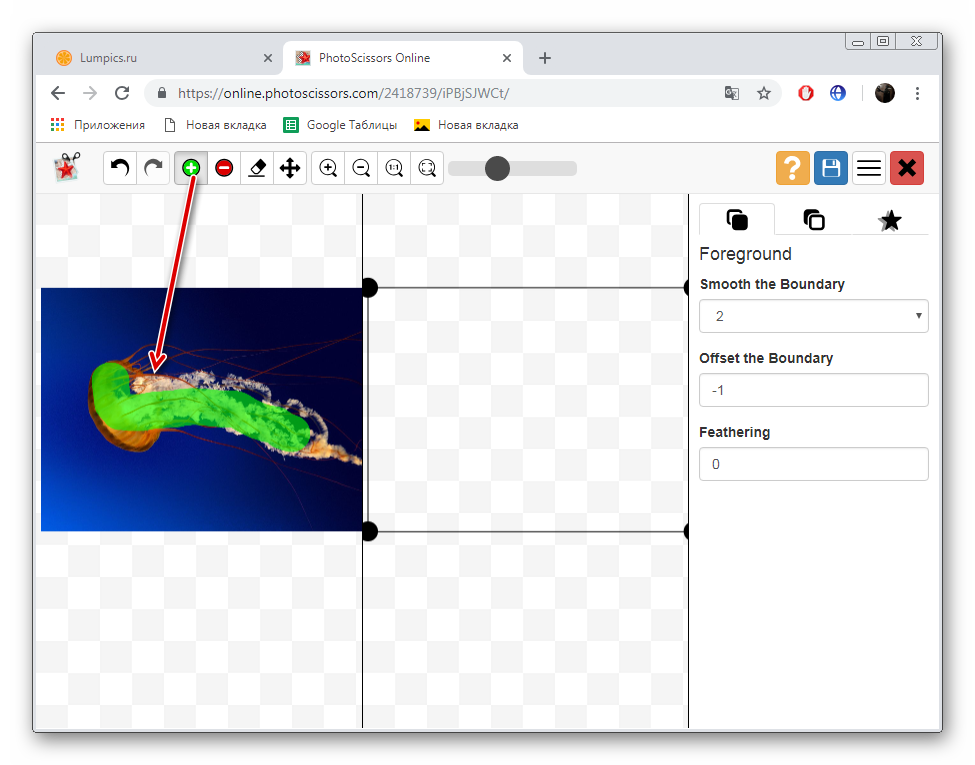The width and height of the screenshot is (975, 765).
Task: Click the red Opera extension icon
Action: pos(806,93)
